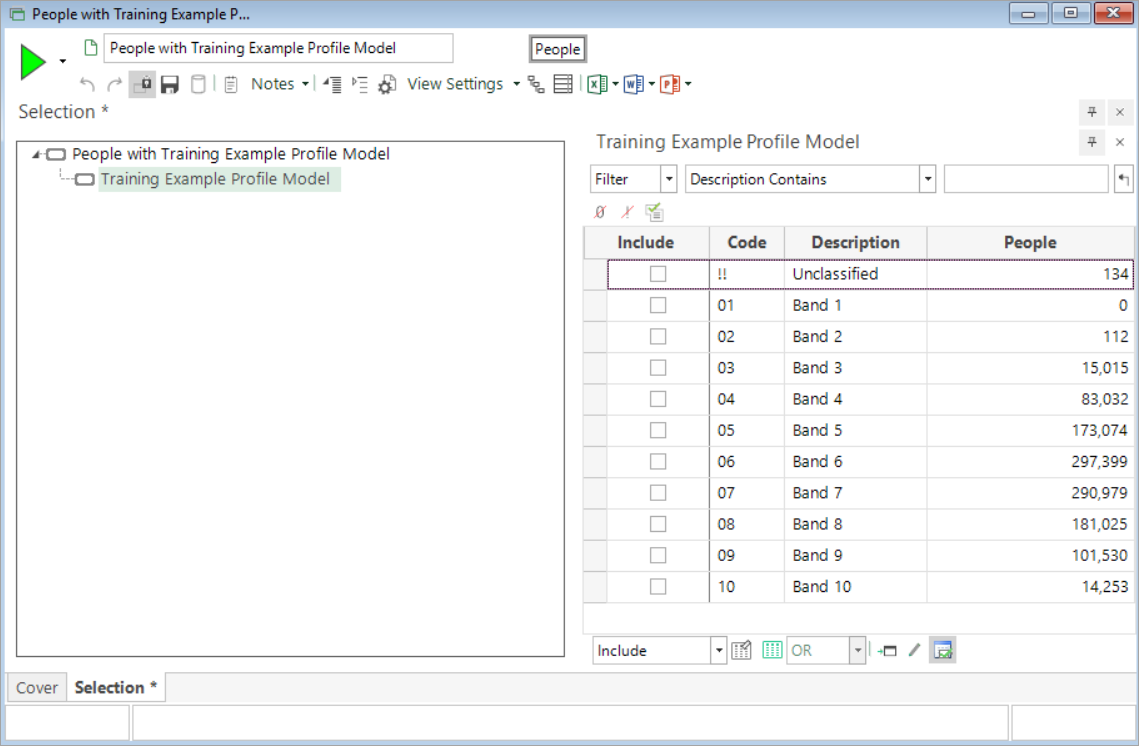Click the filter text input box
Screen dimensions: 1139x746
coord(1026,179)
